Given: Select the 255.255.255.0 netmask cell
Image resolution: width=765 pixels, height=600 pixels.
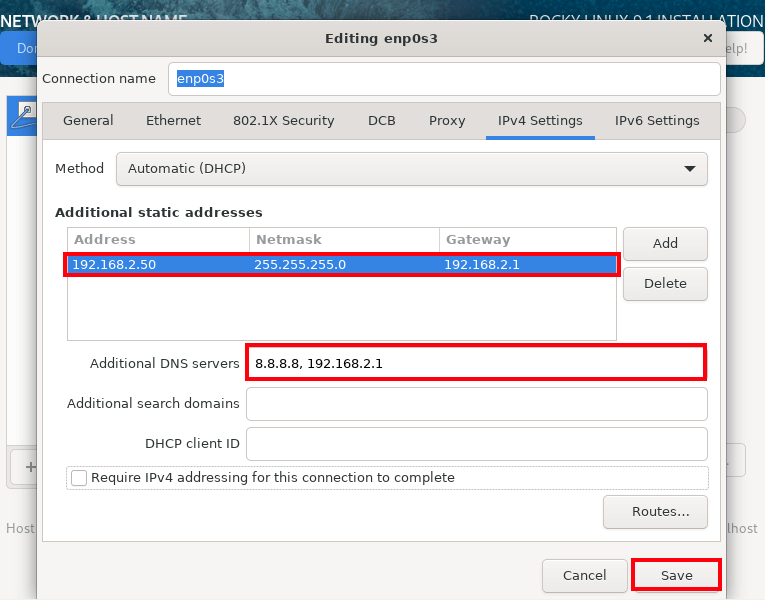Looking at the screenshot, I should [x=300, y=265].
